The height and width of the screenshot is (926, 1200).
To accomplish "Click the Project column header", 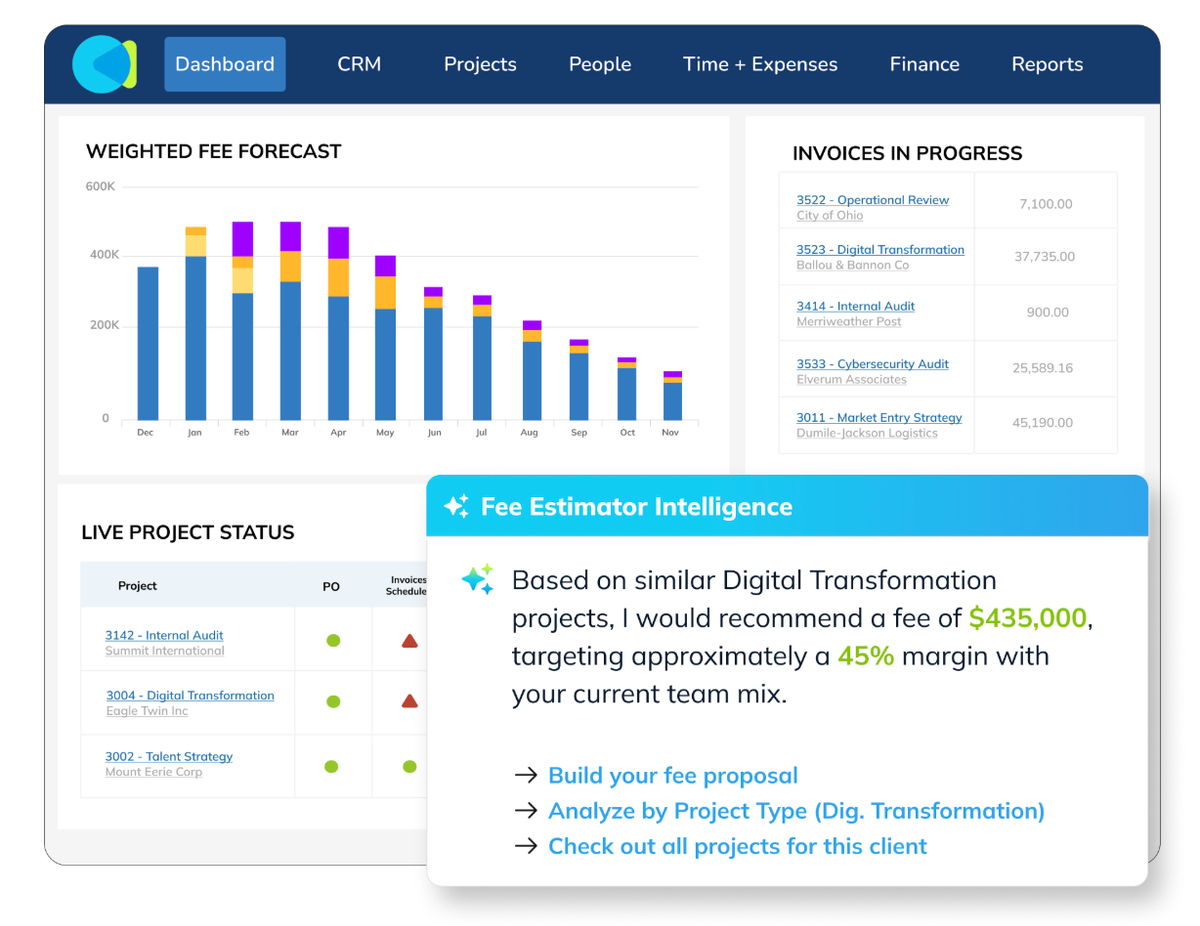I will tap(138, 586).
